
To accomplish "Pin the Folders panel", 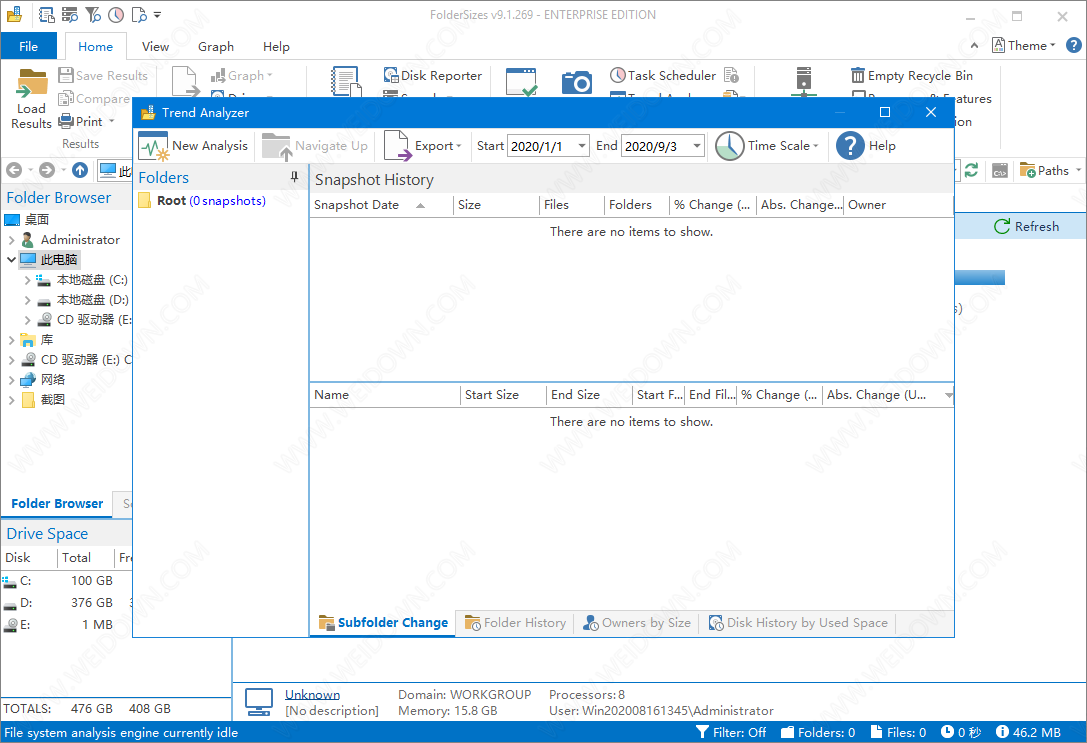I will tap(295, 177).
